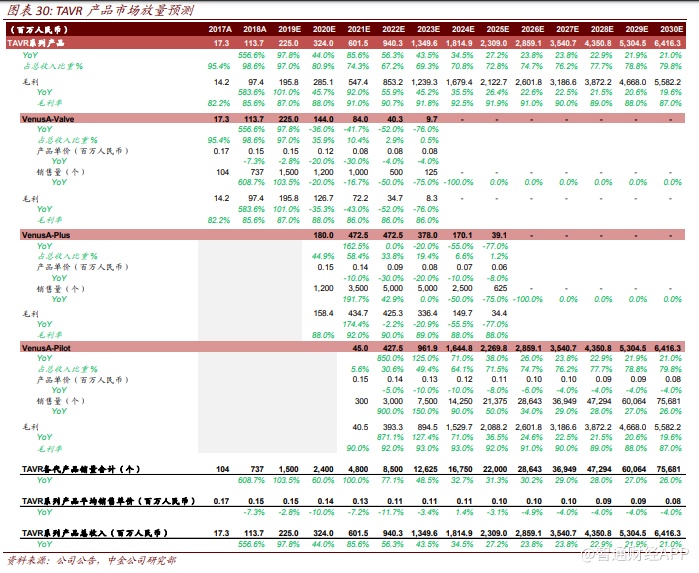
Task: Click VenusA-Plus gross profit value 158.4
Action: (324, 313)
